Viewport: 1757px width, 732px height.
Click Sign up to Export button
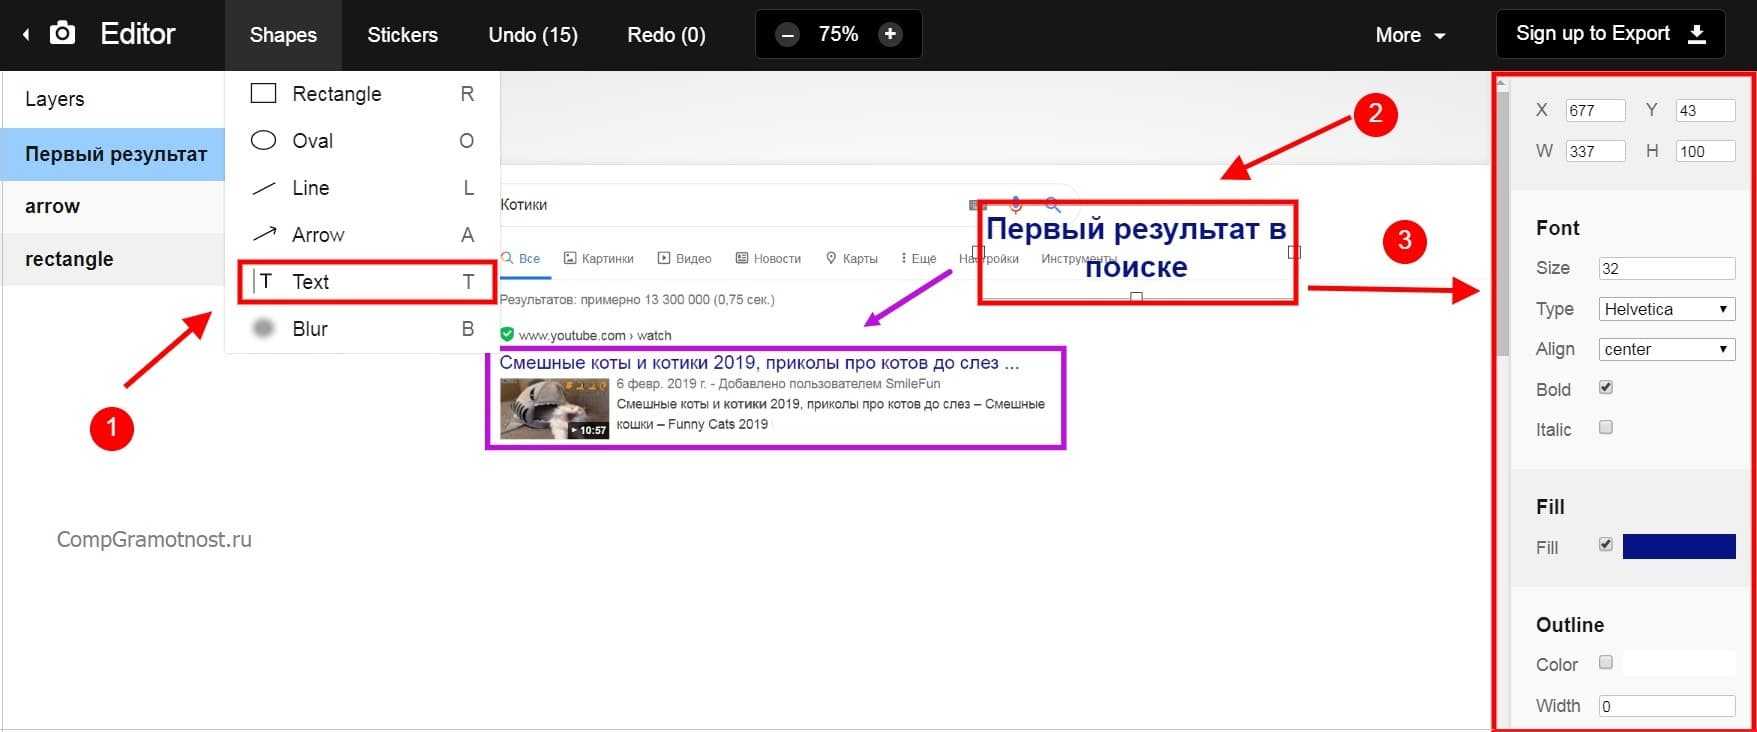coord(1610,34)
